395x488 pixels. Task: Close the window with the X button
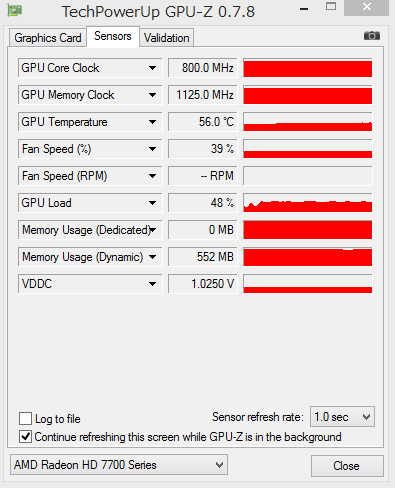coord(366,7)
